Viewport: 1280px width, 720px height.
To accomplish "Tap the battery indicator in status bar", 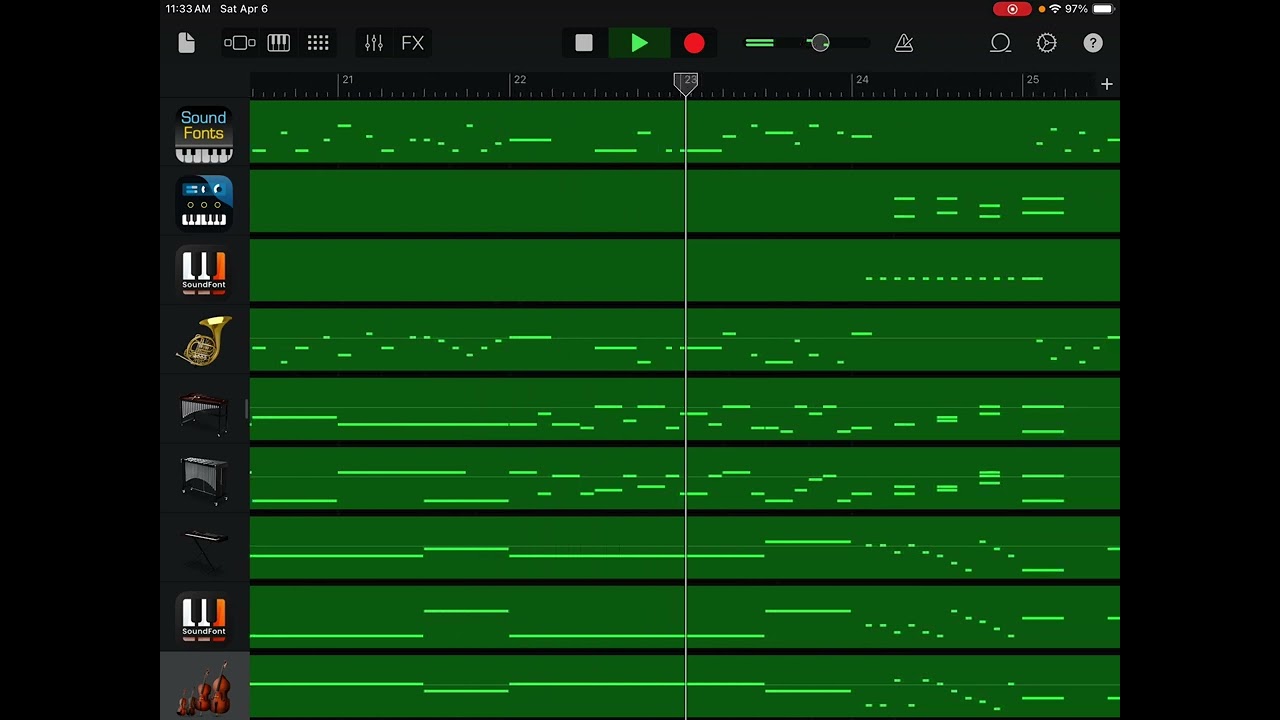I will click(1103, 9).
